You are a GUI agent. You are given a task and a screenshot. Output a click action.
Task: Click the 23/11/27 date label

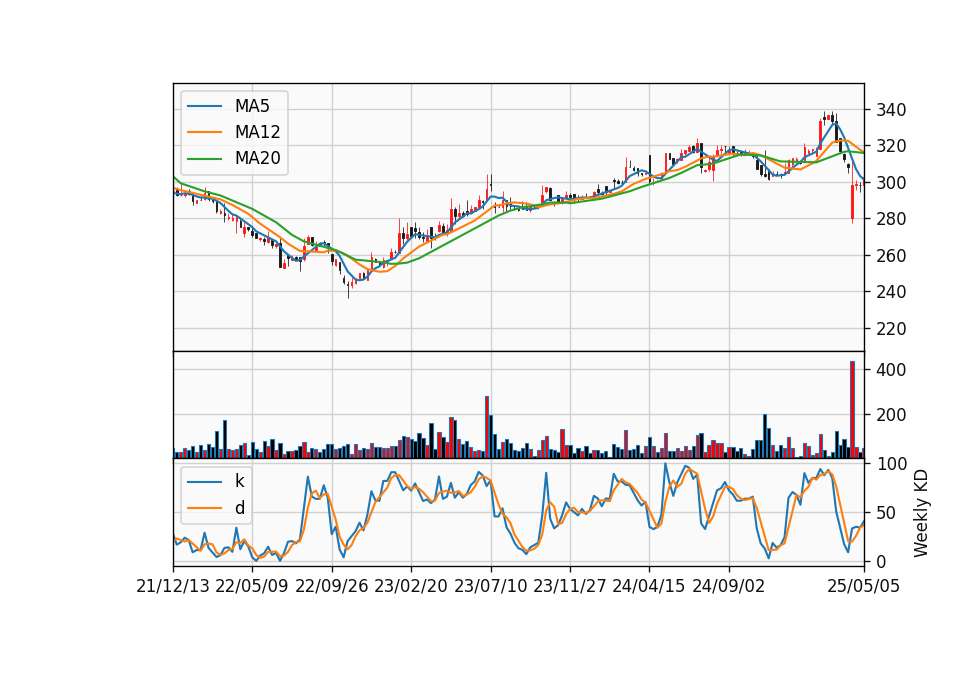coord(570,586)
